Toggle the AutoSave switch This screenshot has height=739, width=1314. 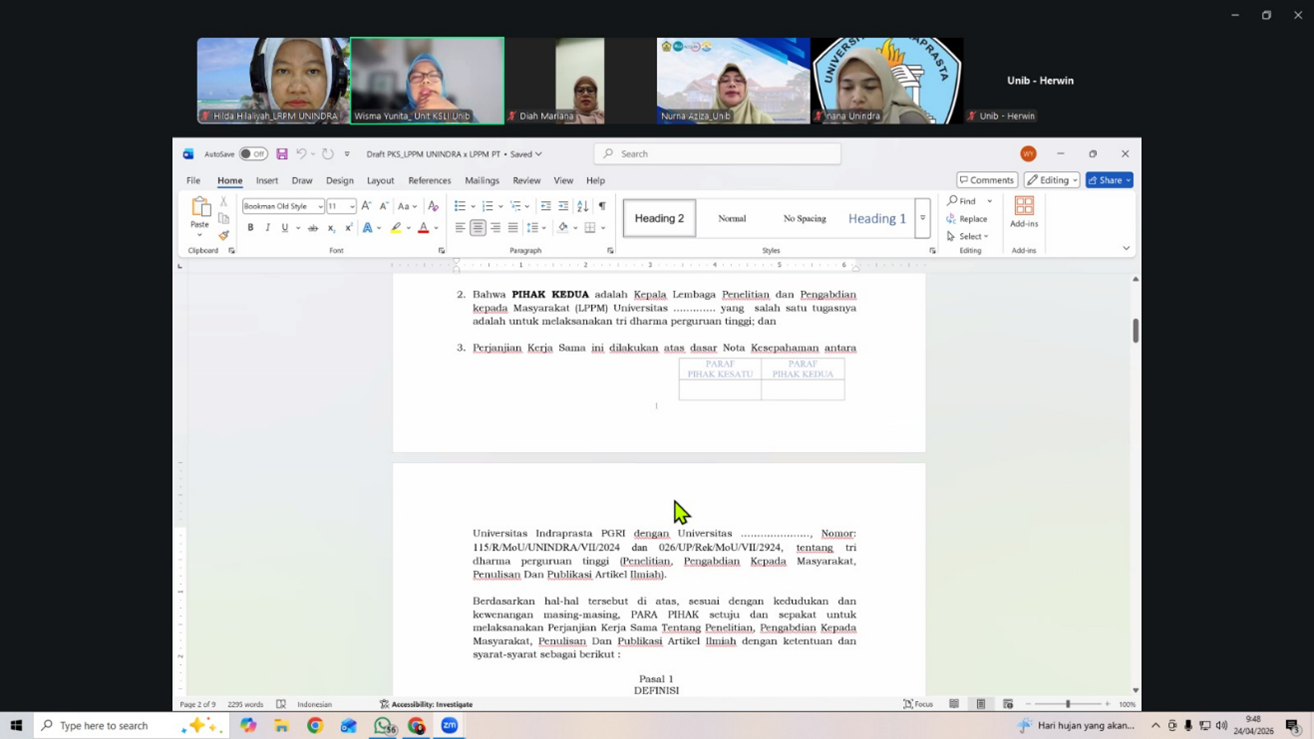[253, 154]
